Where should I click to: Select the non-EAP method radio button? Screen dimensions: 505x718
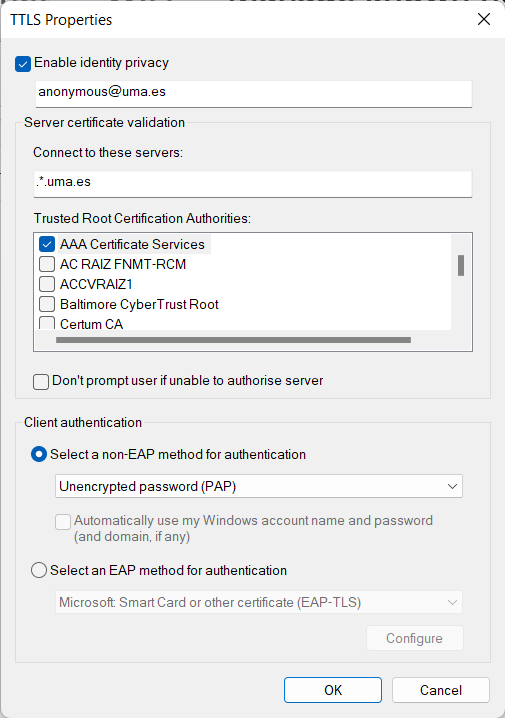[x=39, y=454]
